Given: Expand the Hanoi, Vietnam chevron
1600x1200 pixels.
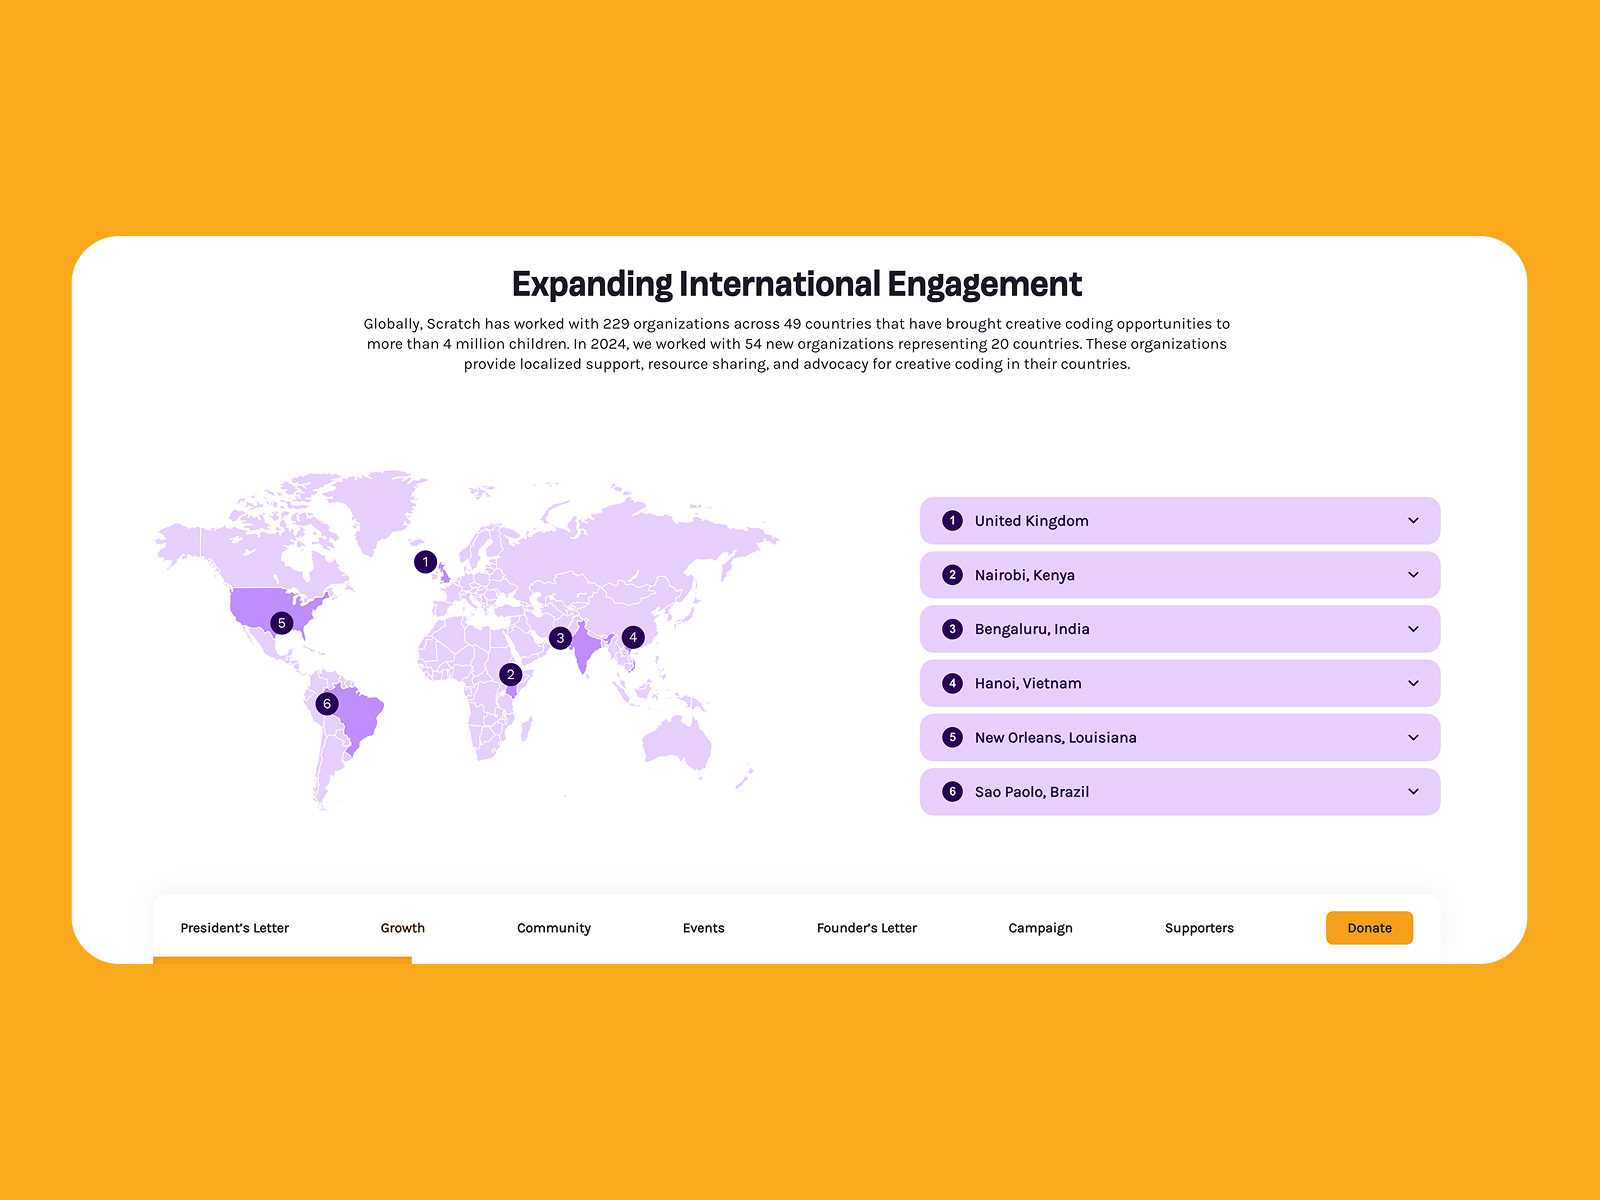Looking at the screenshot, I should click(1413, 683).
